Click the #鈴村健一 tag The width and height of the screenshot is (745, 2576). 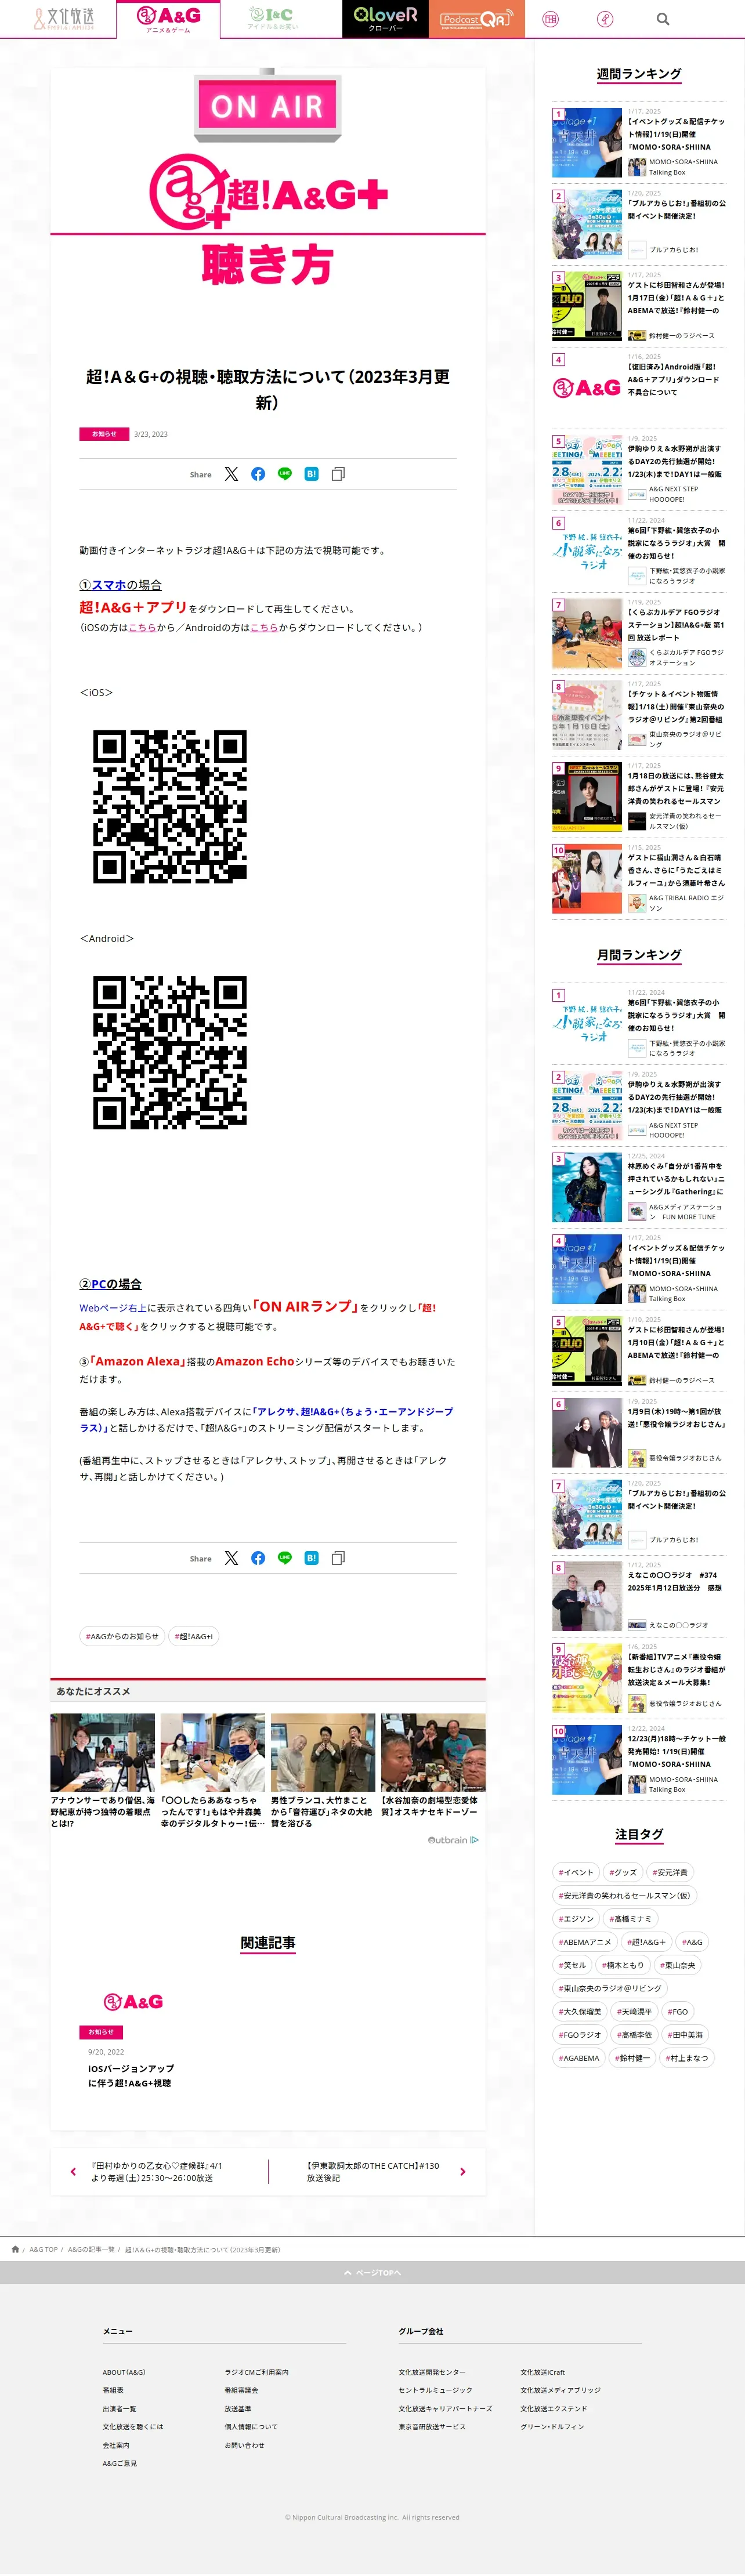click(631, 2058)
